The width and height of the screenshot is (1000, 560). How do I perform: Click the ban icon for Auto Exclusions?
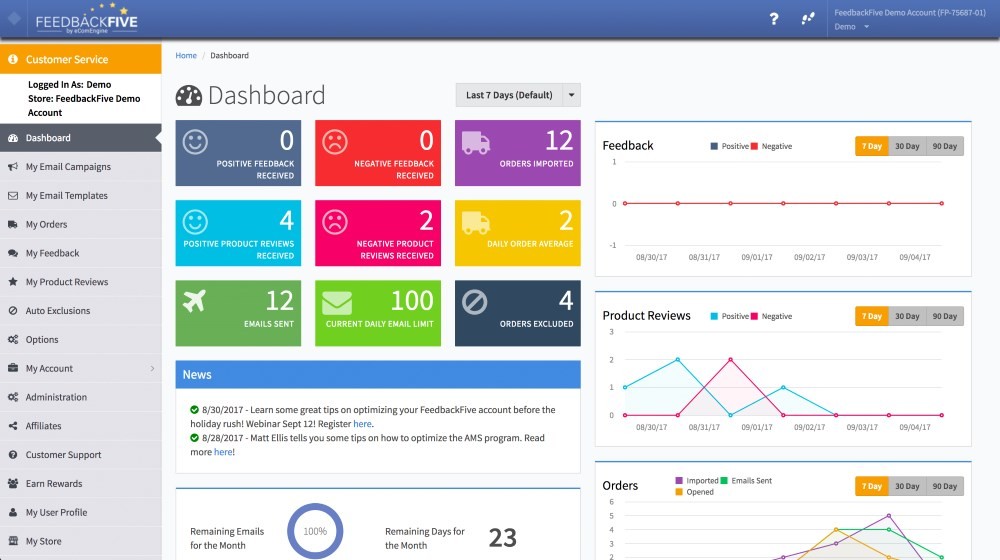(13, 311)
